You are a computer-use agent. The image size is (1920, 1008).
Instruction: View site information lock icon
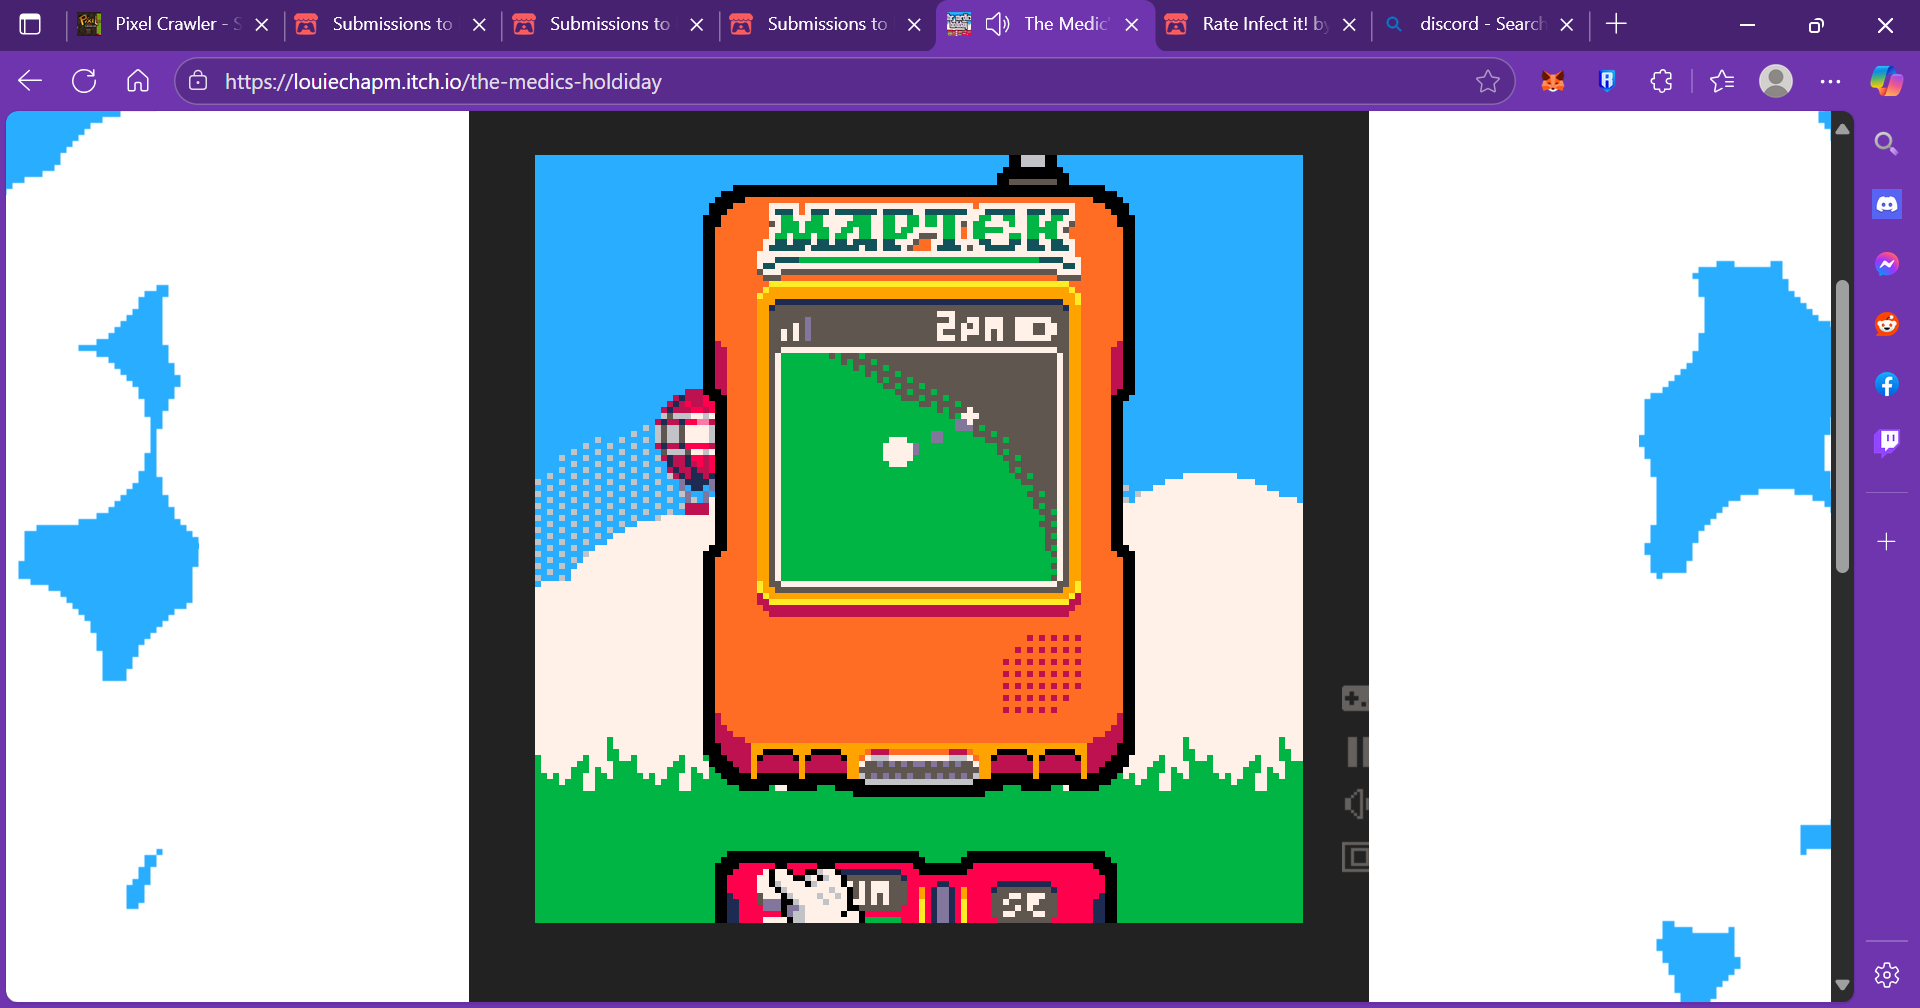pos(198,81)
